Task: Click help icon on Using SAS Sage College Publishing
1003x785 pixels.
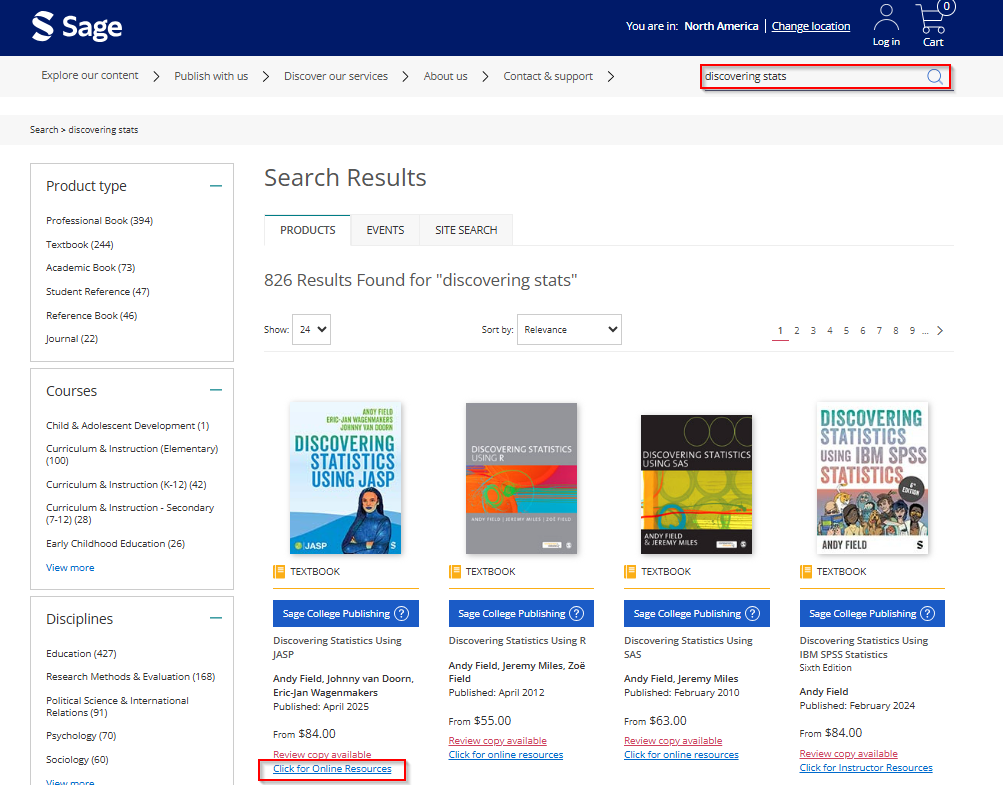Action: point(752,614)
